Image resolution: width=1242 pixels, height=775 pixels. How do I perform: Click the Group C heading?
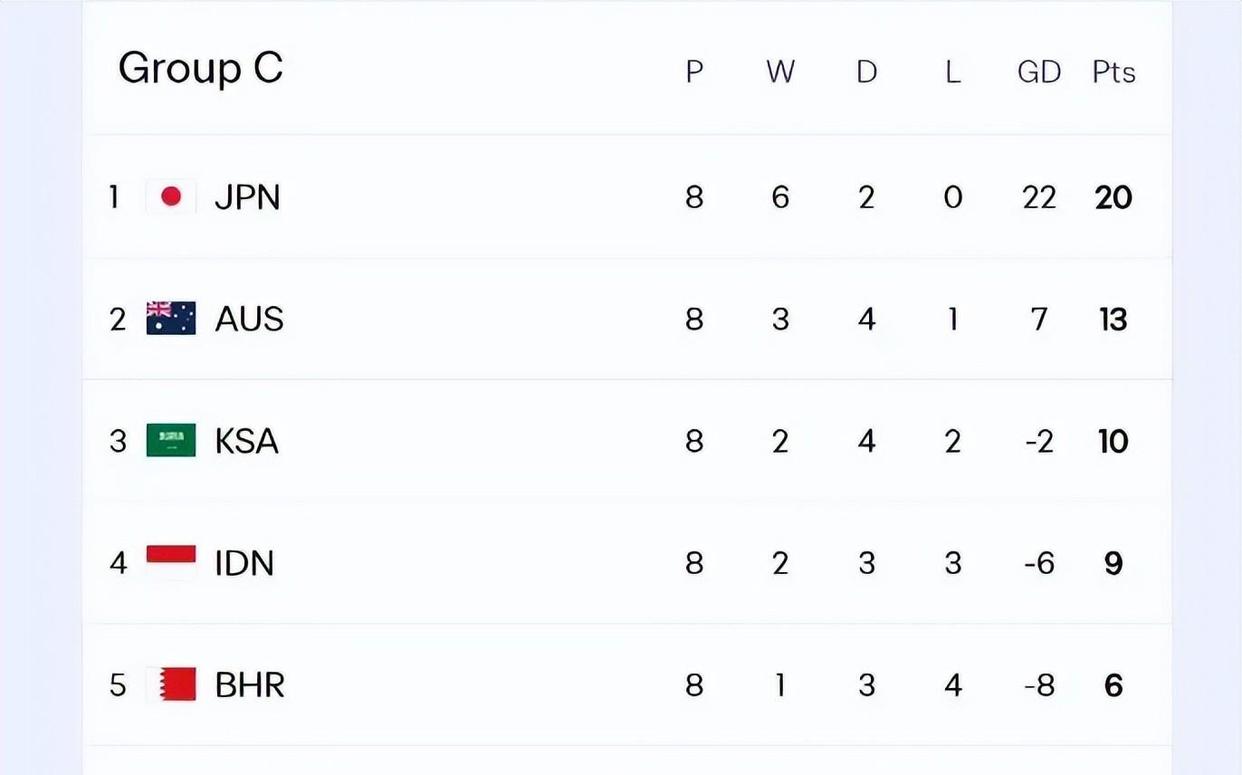pos(200,68)
